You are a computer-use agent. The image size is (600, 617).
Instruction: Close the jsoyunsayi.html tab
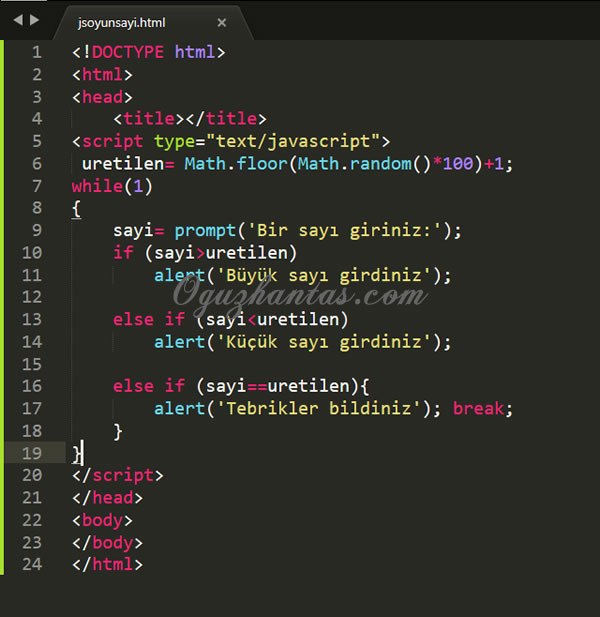[222, 23]
